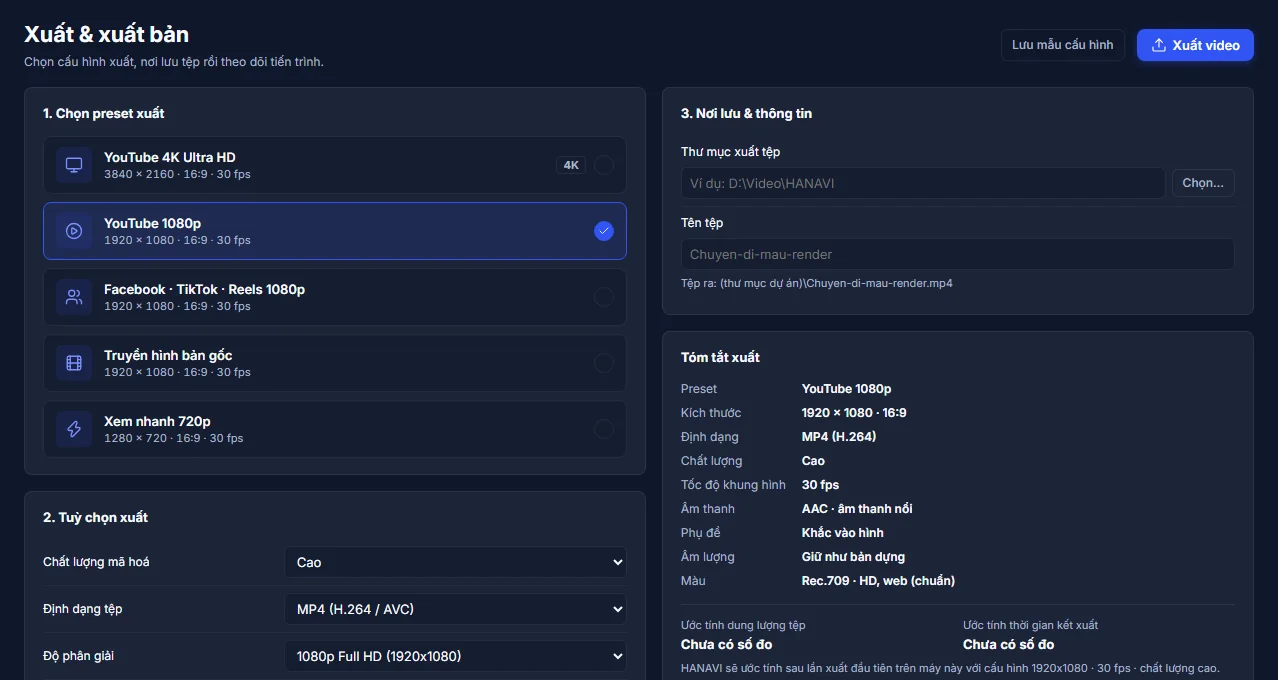Click the summary value MP4 (H.264)

[839, 437]
